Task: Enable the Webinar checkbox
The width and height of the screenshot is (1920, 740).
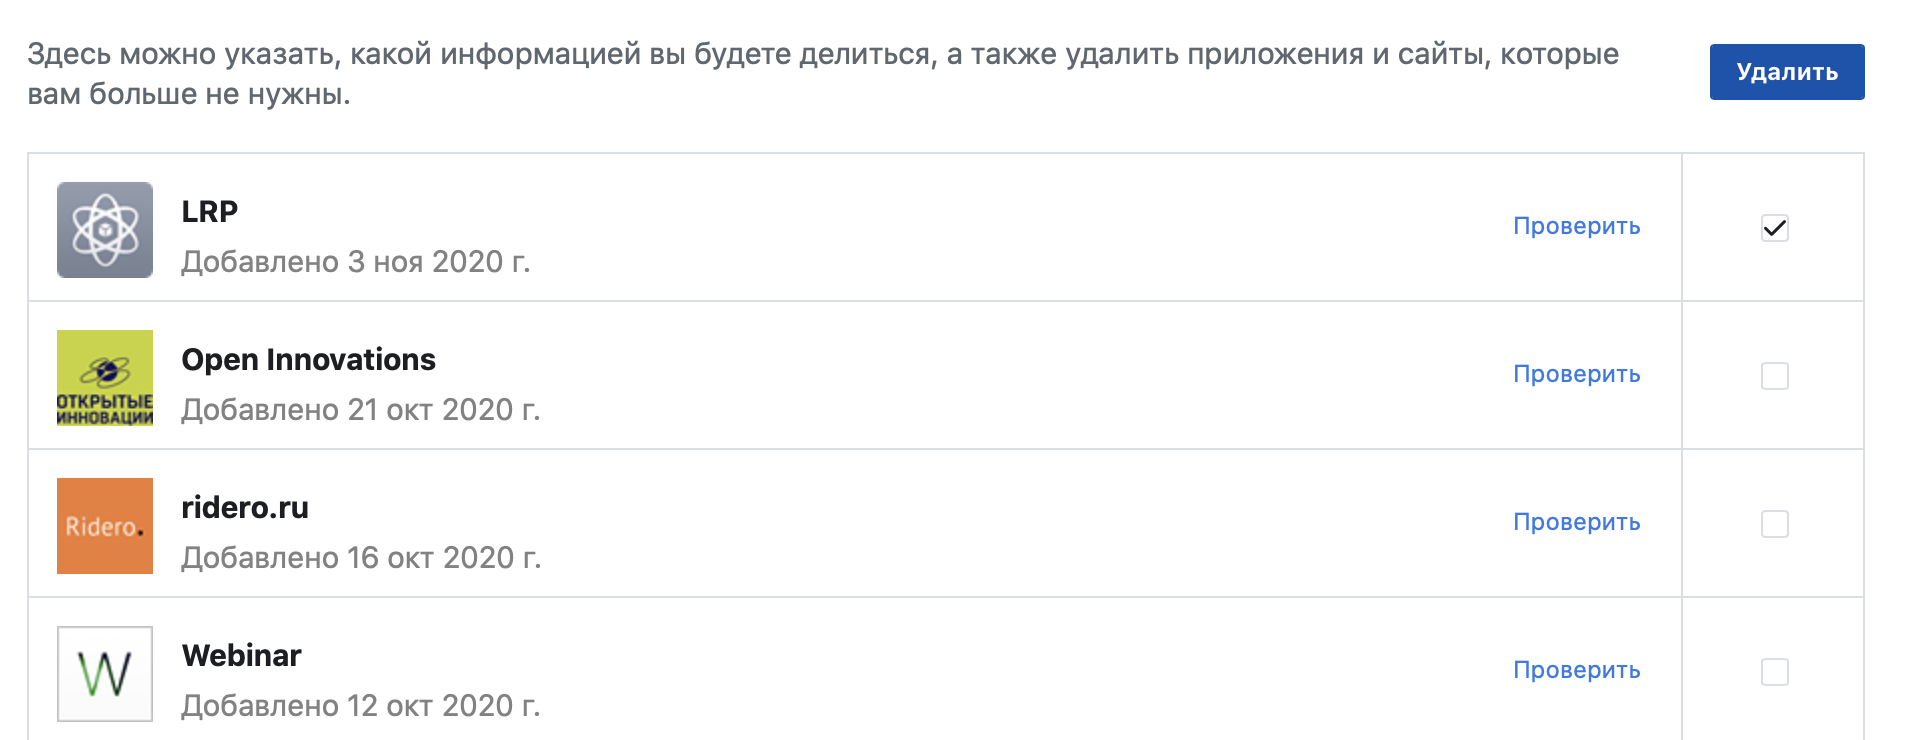Action: coord(1775,672)
